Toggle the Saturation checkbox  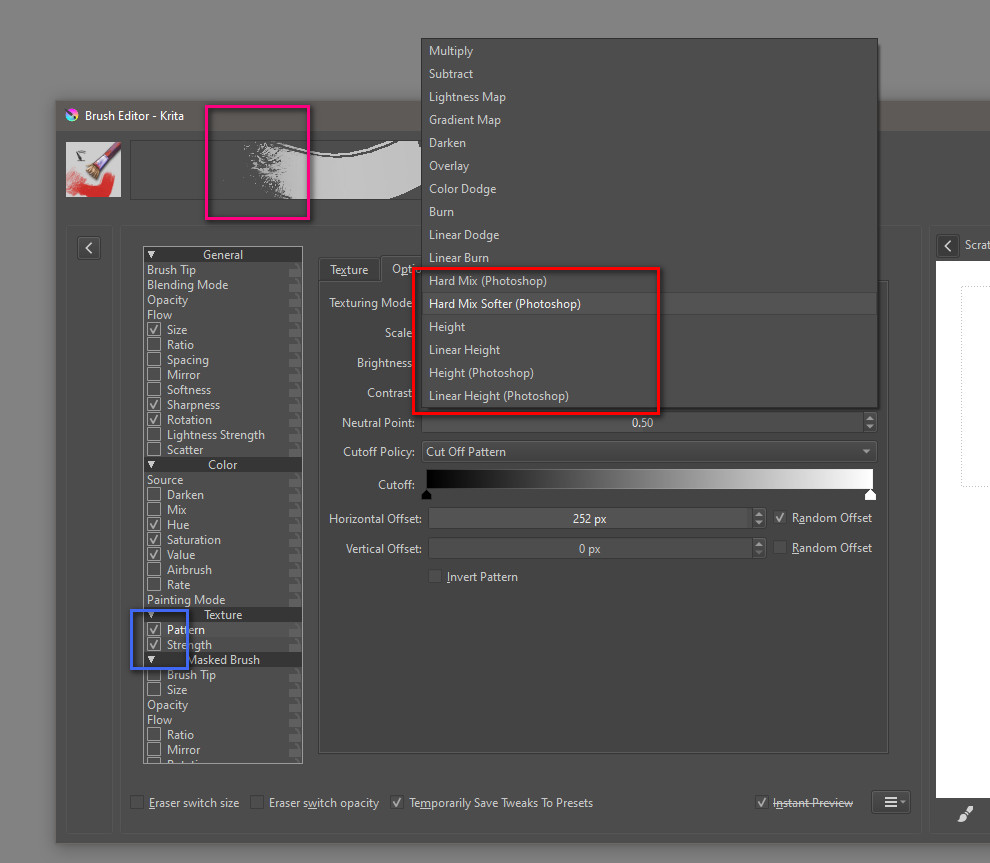pyautogui.click(x=154, y=540)
